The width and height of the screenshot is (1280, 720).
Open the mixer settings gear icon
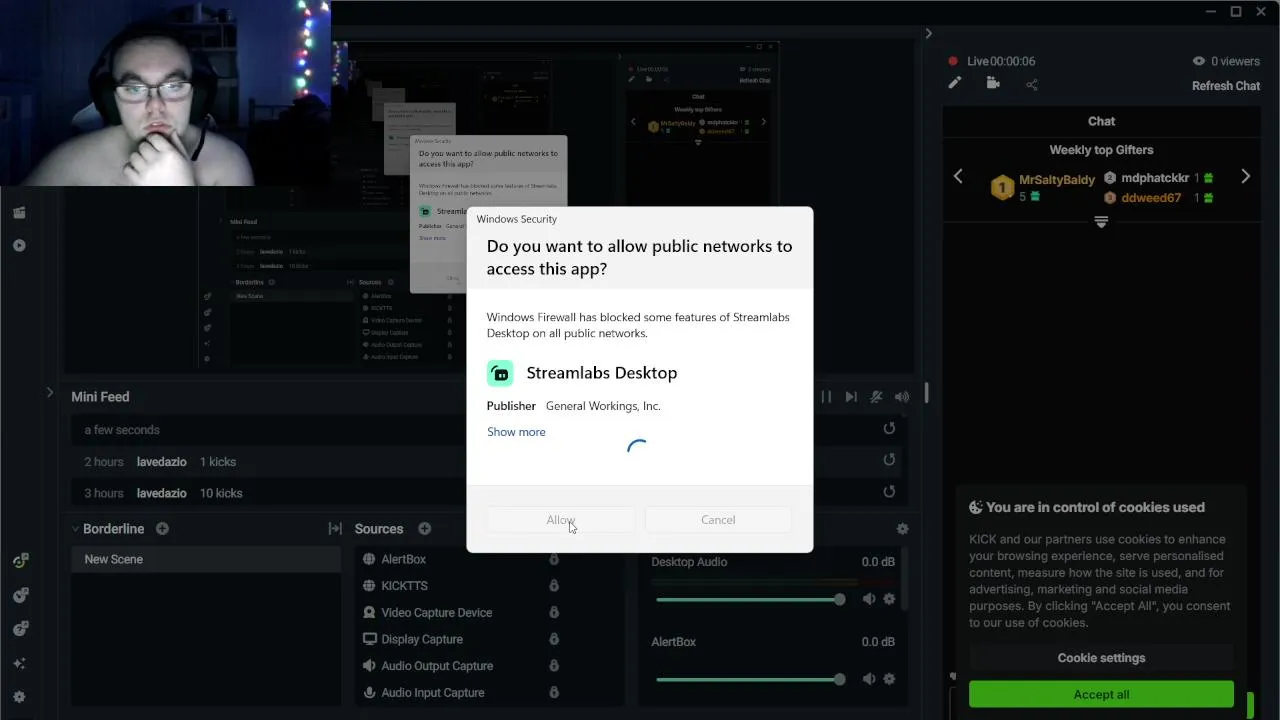[902, 529]
